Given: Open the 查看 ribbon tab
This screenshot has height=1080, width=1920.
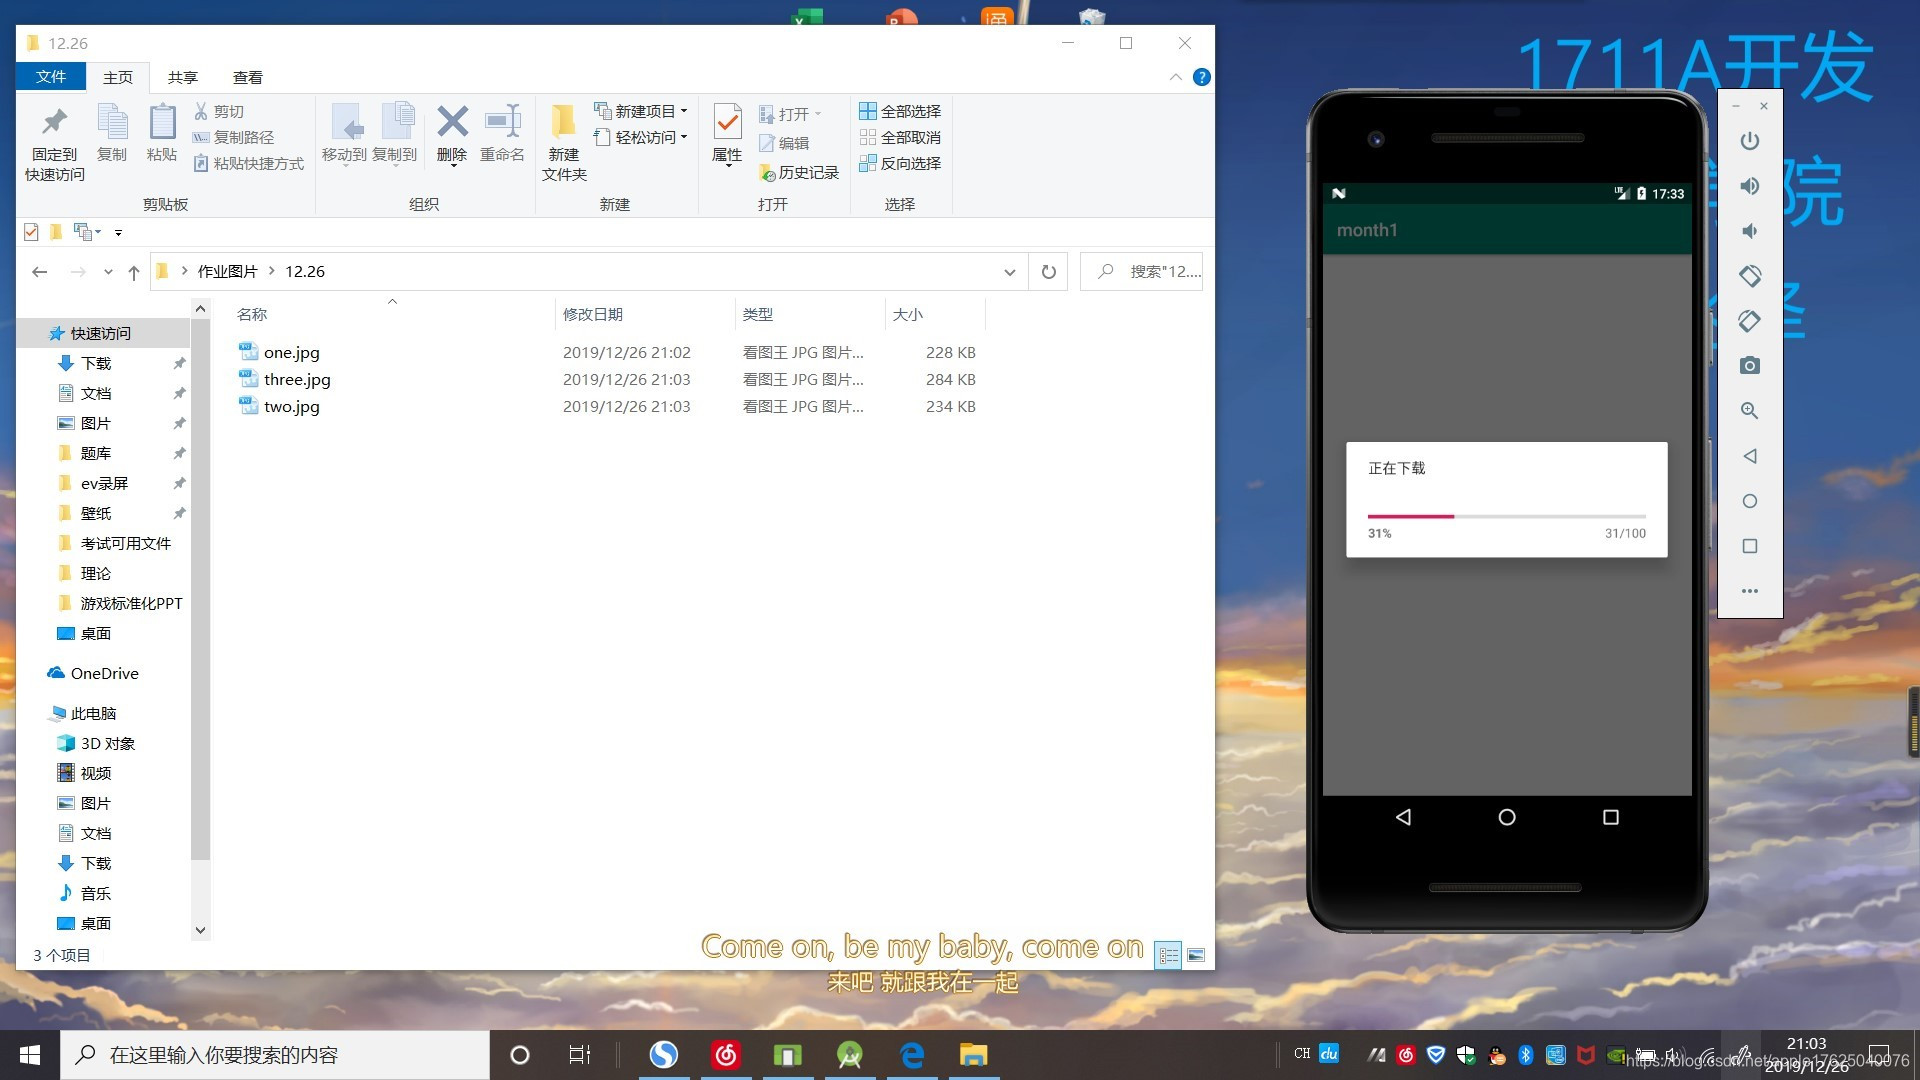Looking at the screenshot, I should [247, 77].
